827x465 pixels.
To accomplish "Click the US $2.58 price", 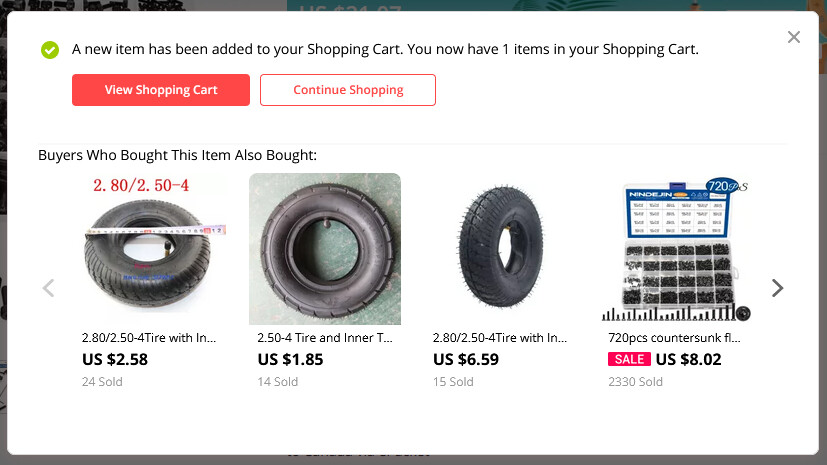I will tap(115, 359).
